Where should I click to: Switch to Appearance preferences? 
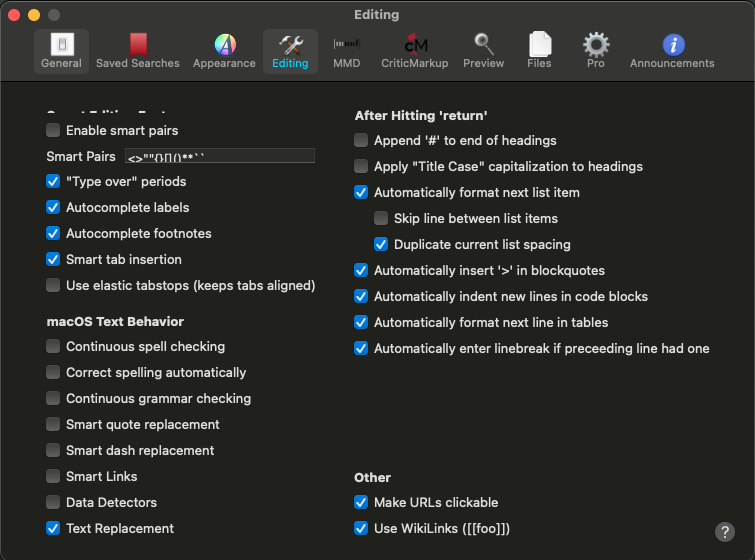tap(224, 51)
